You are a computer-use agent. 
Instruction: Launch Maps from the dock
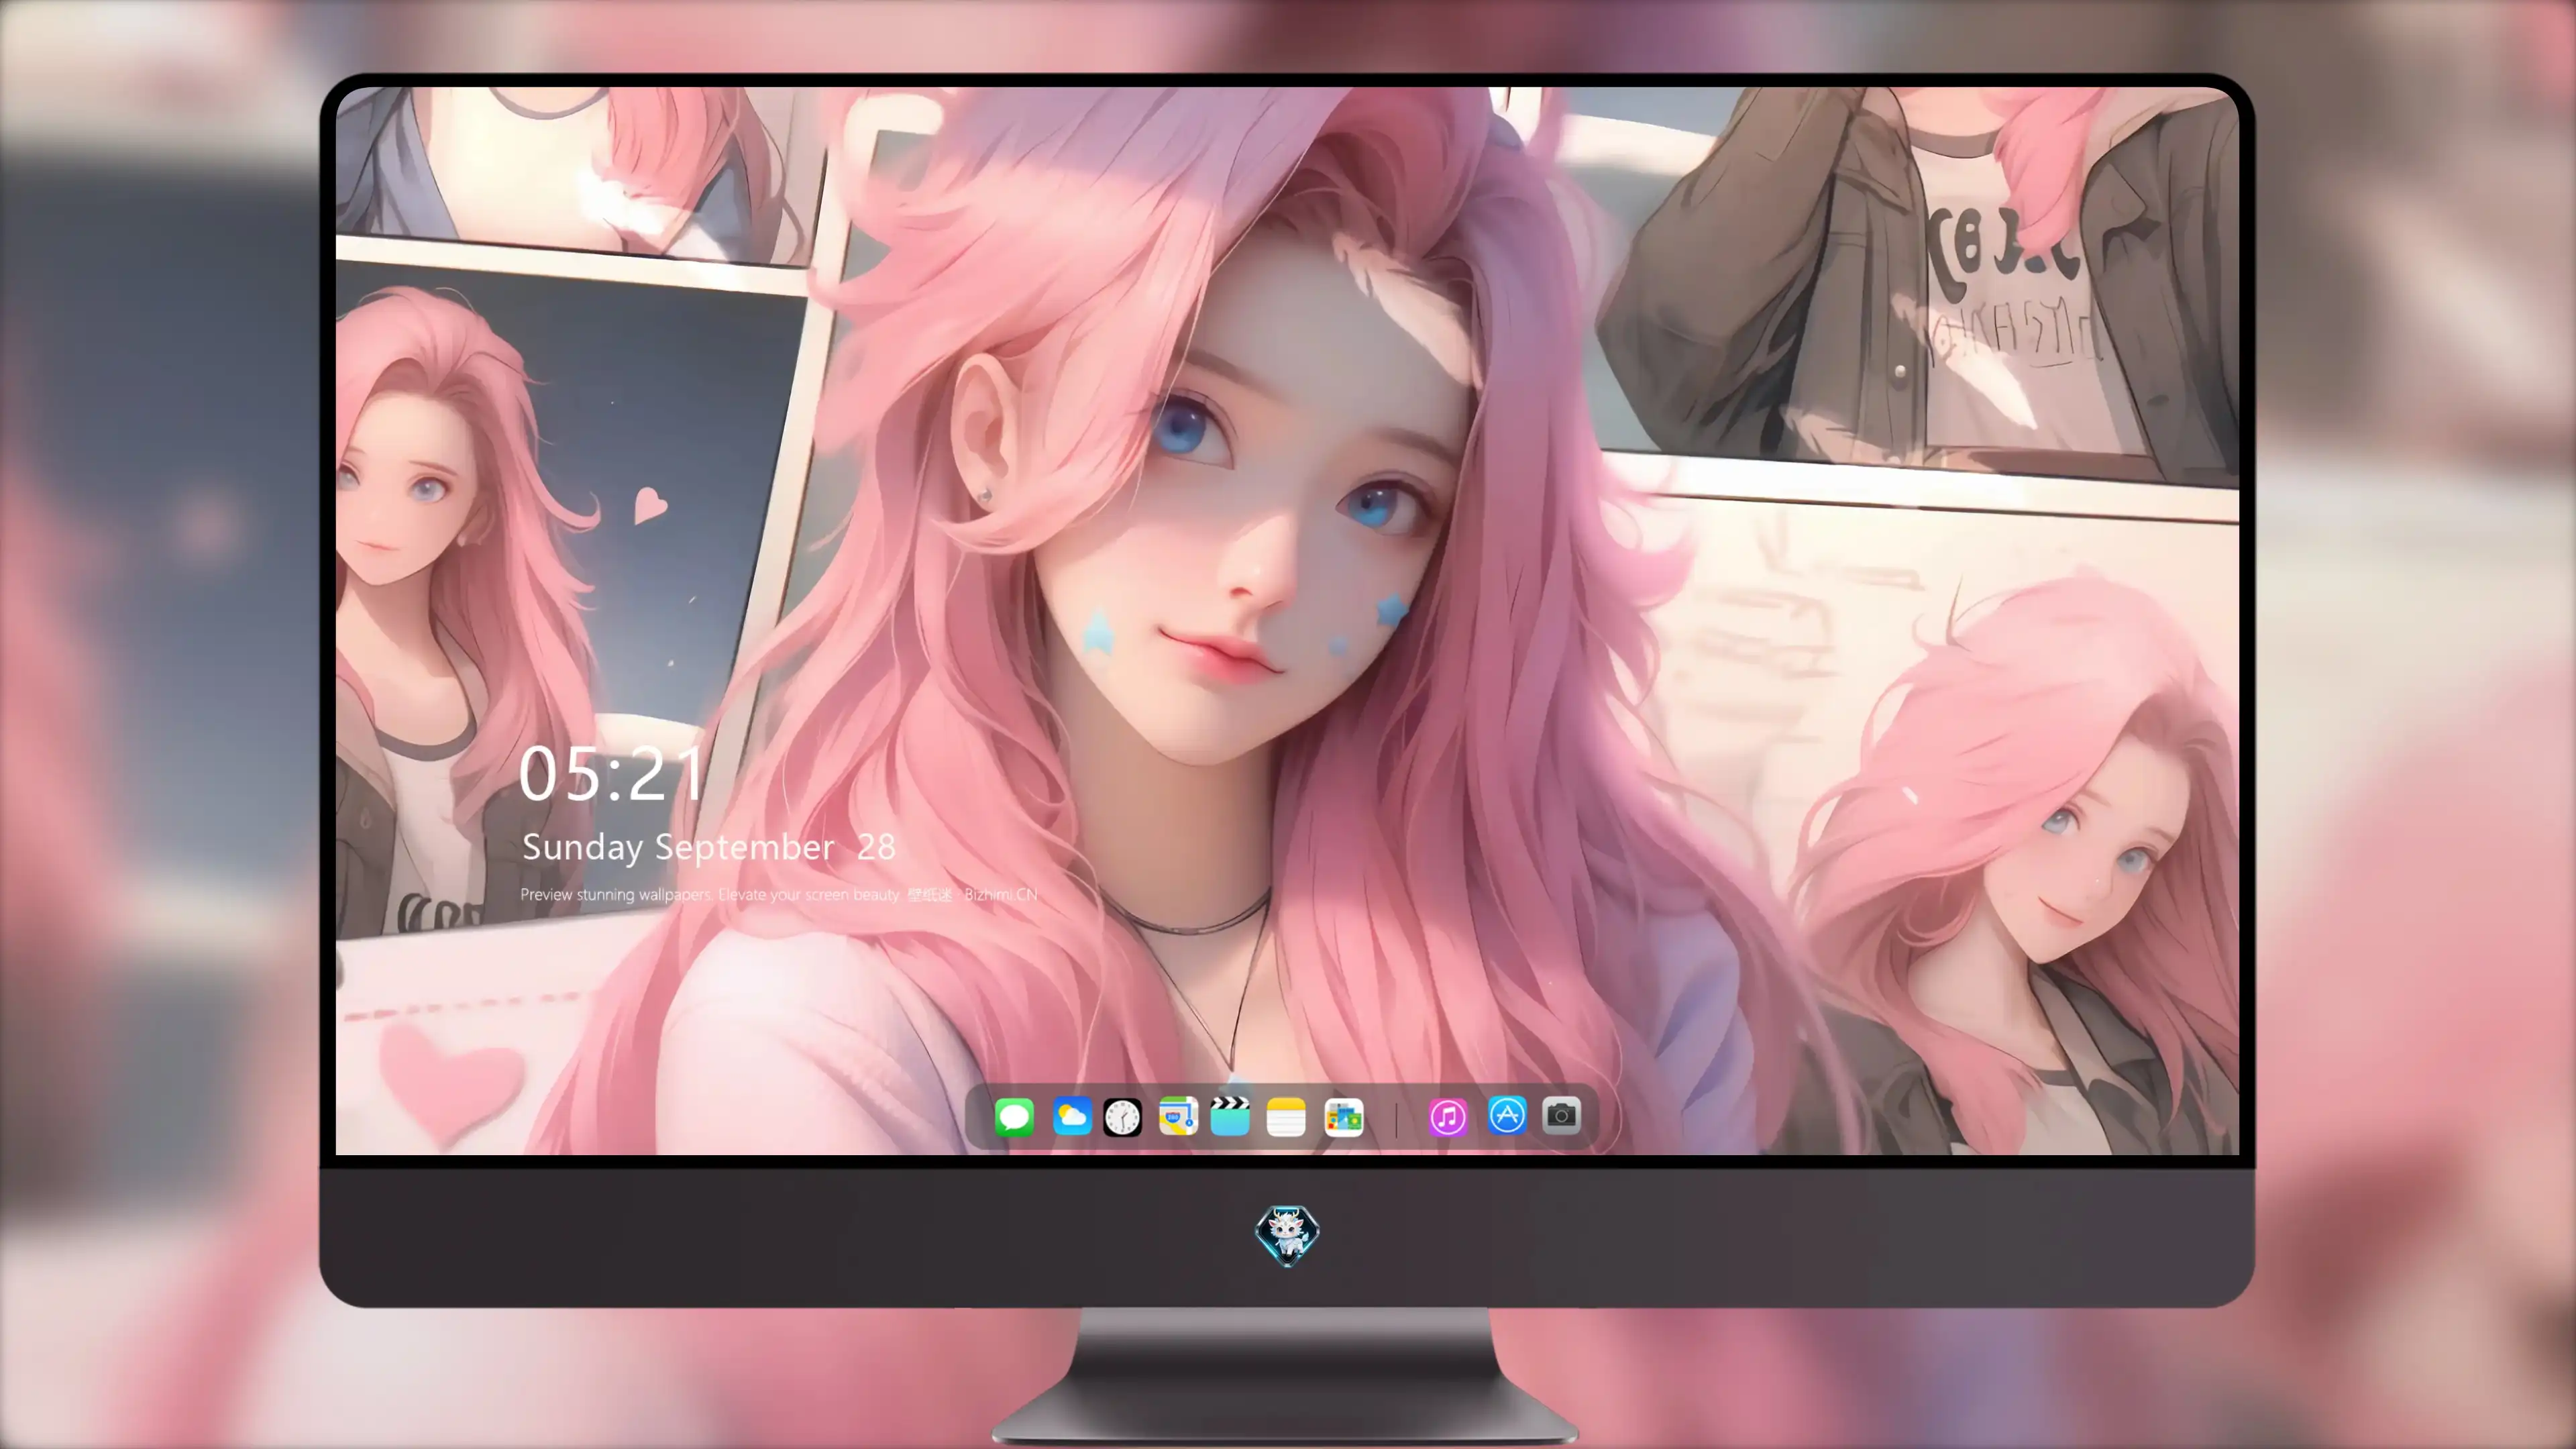(x=1178, y=1117)
